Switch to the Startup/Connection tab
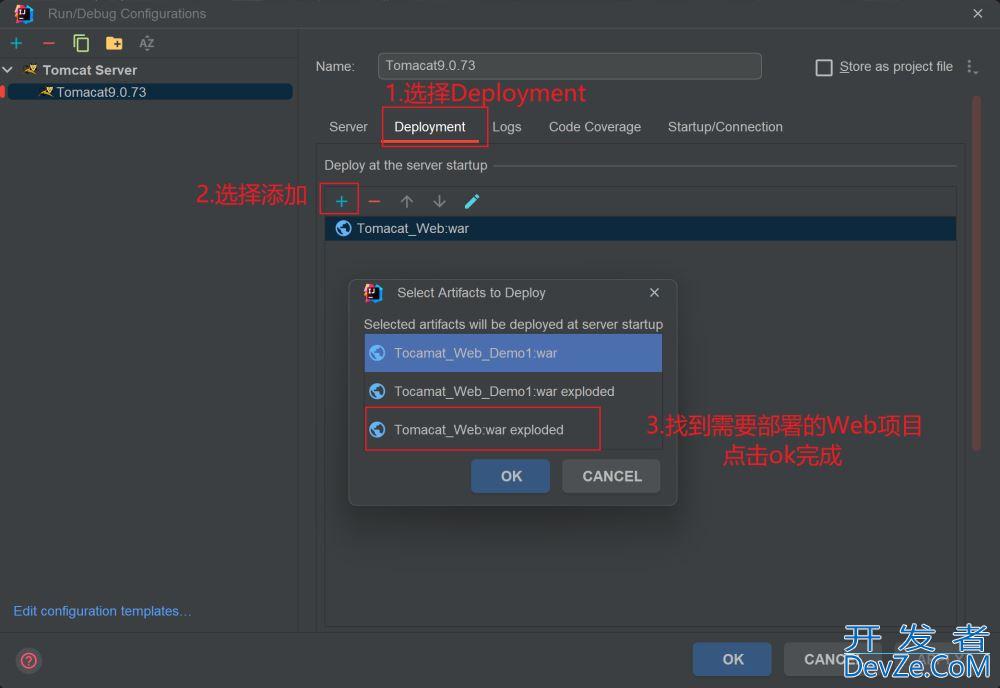Screen dimensions: 1000x688 725,127
